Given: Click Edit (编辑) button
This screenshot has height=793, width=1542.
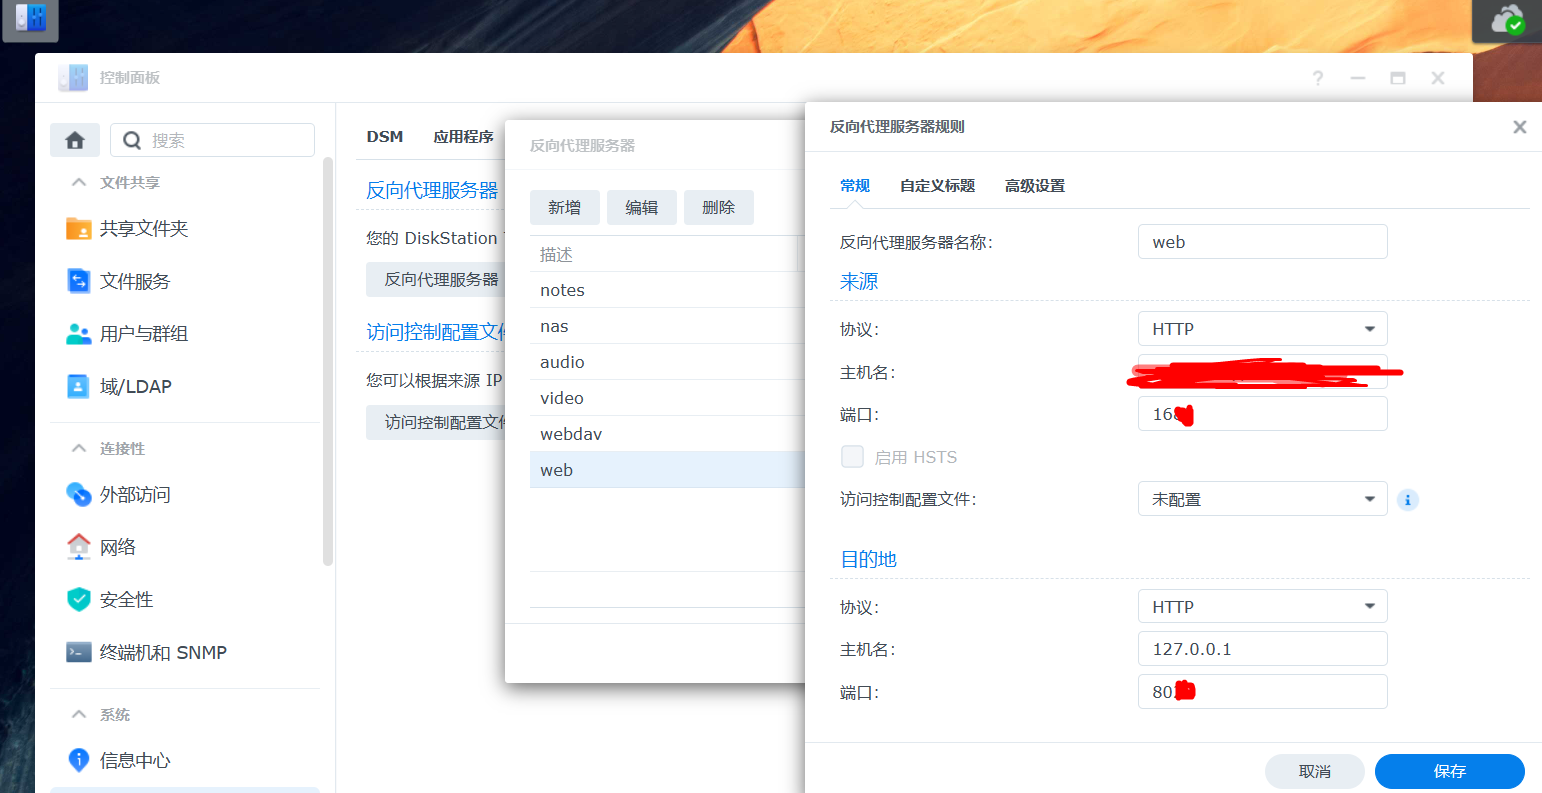Looking at the screenshot, I should [642, 207].
